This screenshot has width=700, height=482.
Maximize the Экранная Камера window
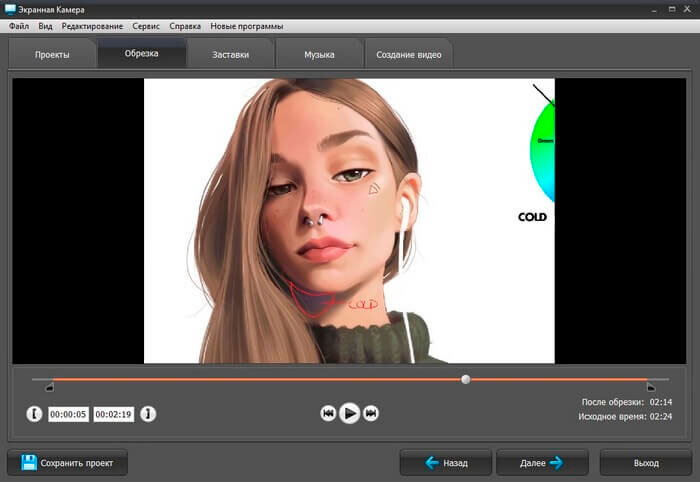coord(672,9)
